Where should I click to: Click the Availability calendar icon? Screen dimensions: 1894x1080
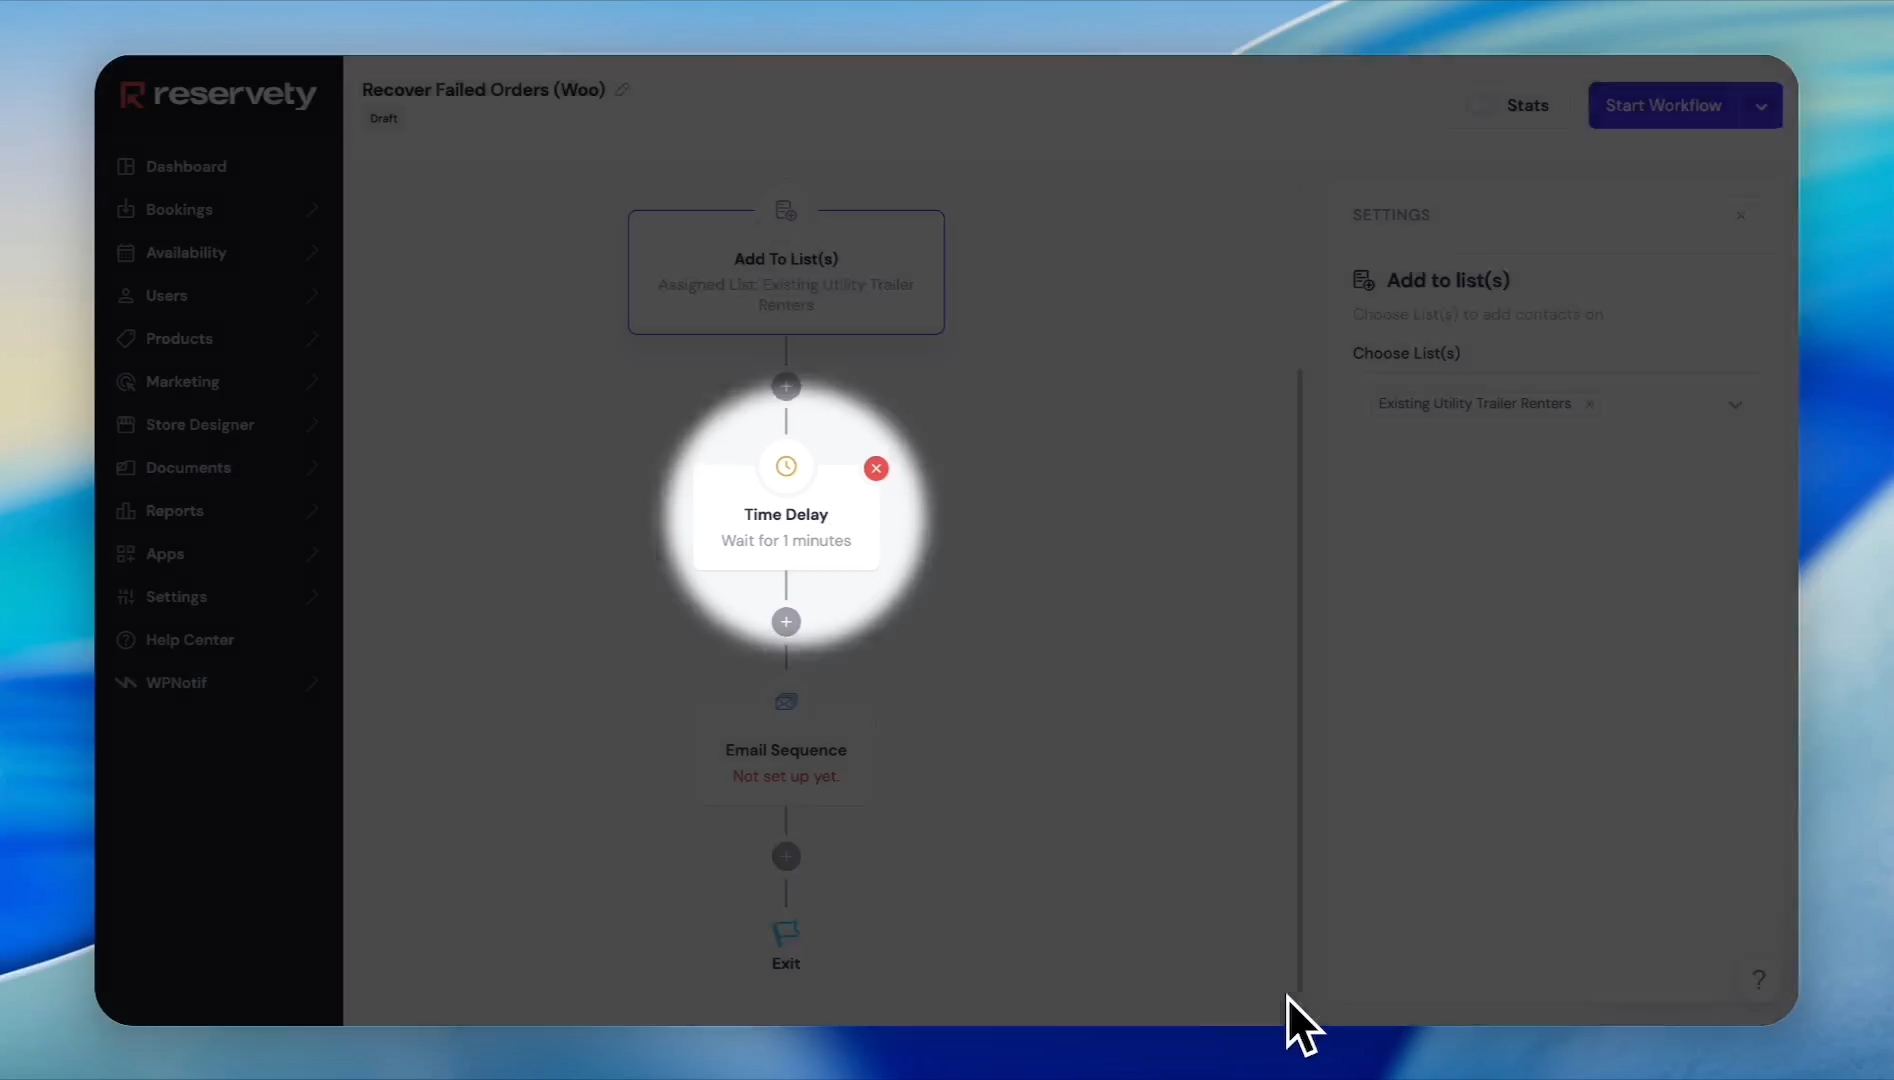tap(125, 252)
